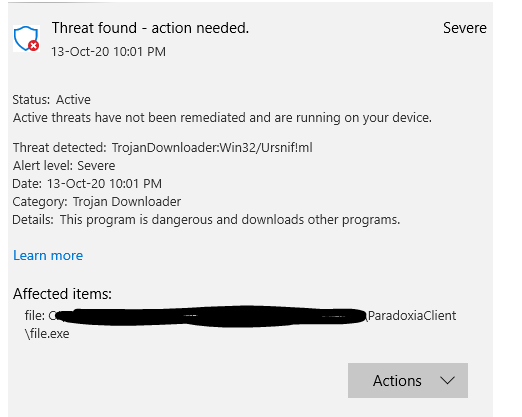Click the 'Active threats have not been remediated' message
This screenshot has height=417, width=522.
point(222,118)
